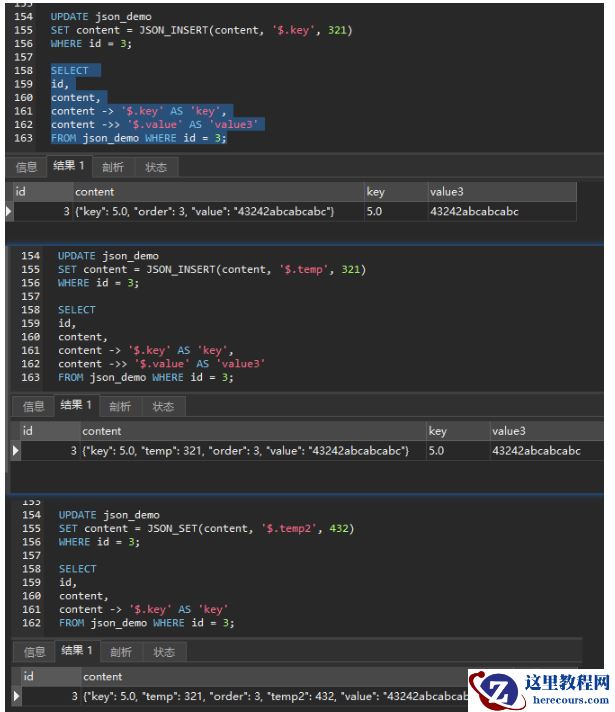
Task: Open the 状态 tab below the highlighted query
Action: (x=156, y=168)
